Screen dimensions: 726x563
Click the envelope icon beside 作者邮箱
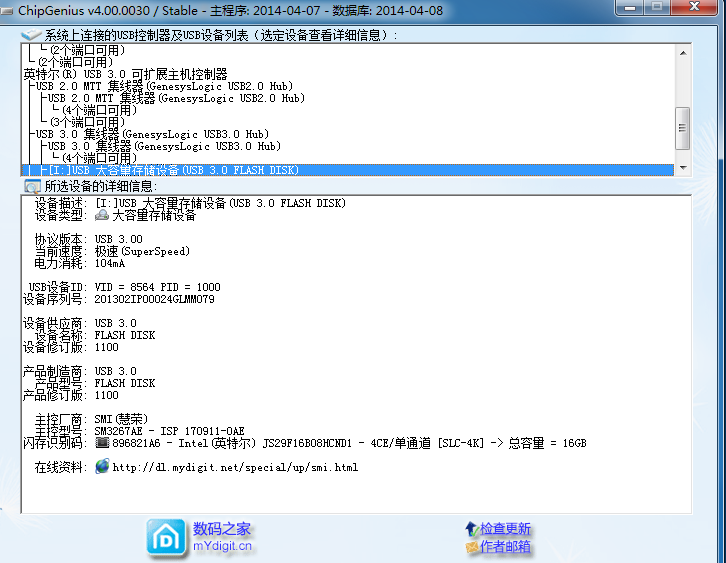(472, 547)
